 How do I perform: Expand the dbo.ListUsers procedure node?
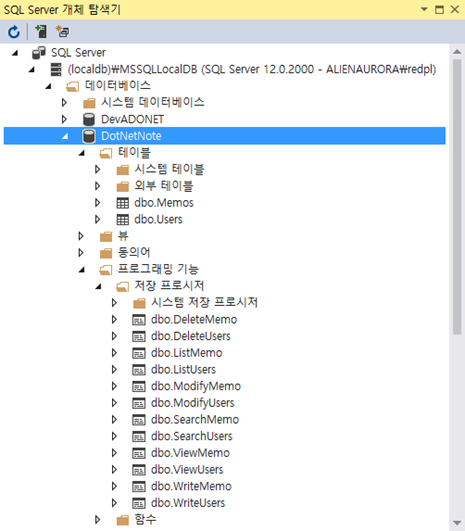[114, 369]
